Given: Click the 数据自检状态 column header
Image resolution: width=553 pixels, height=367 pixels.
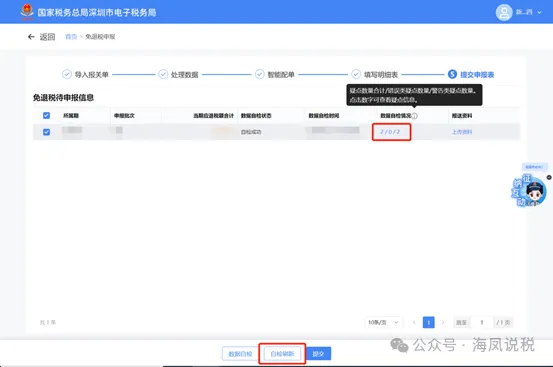Looking at the screenshot, I should 256,116.
